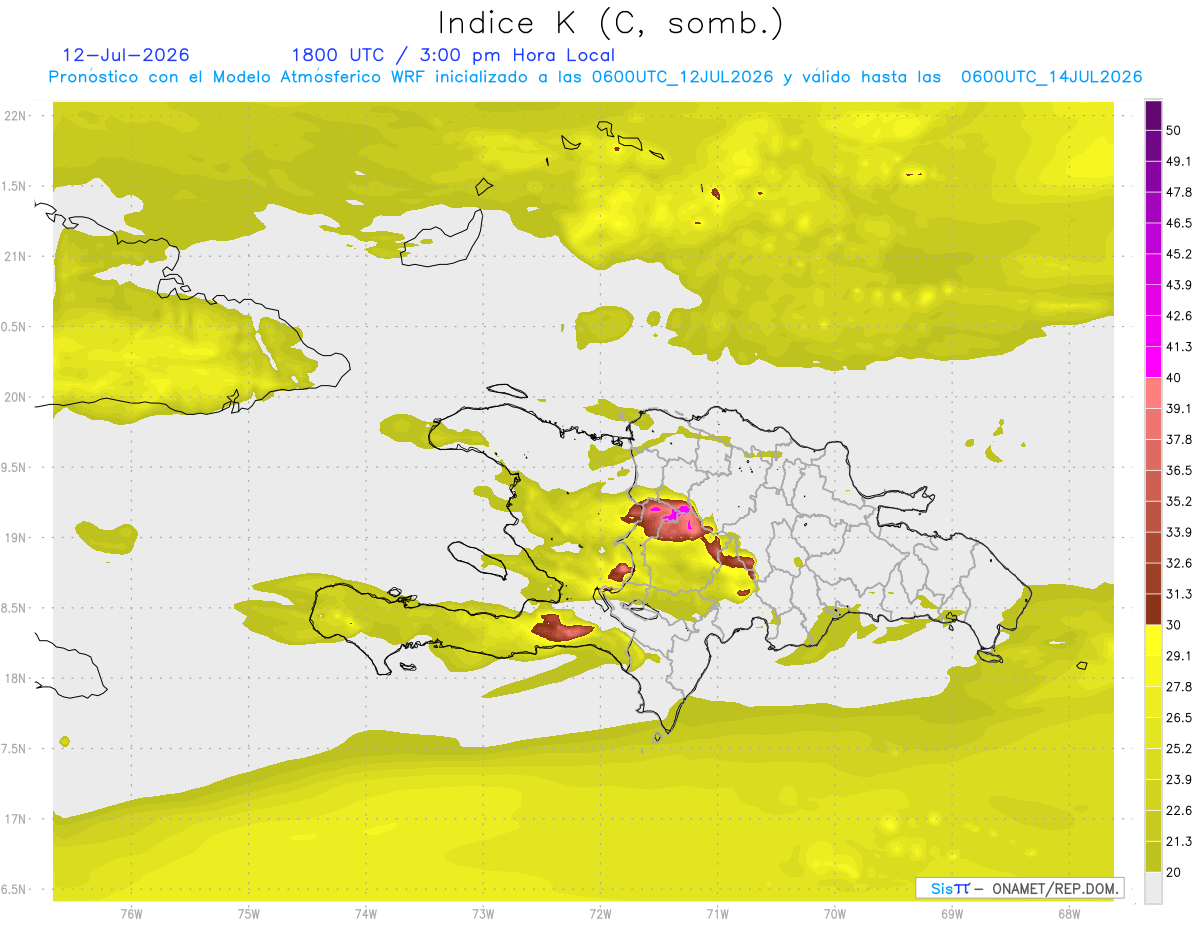Viewport: 1200px width, 927px height.
Task: Click the colorbar value '30'
Action: pyautogui.click(x=1174, y=625)
